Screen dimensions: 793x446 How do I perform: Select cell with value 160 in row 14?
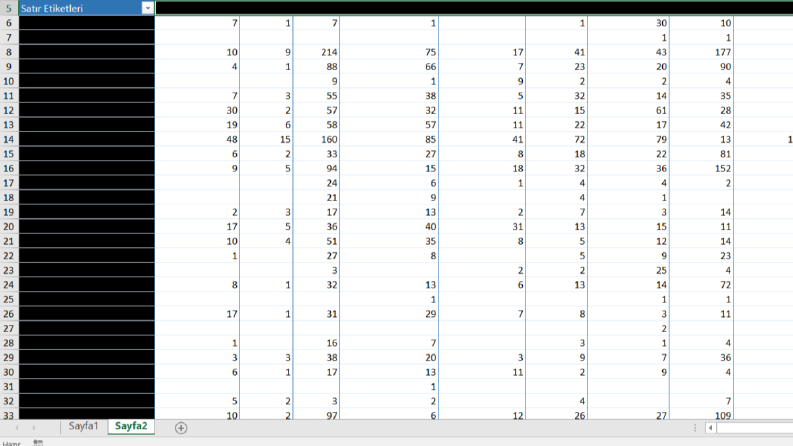317,139
